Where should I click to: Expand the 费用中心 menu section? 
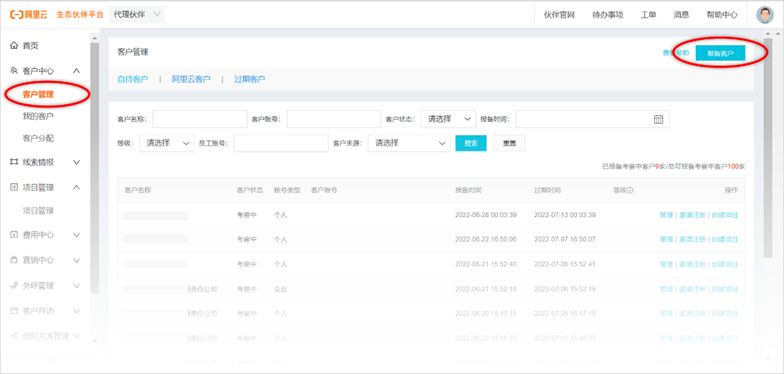coord(76,234)
